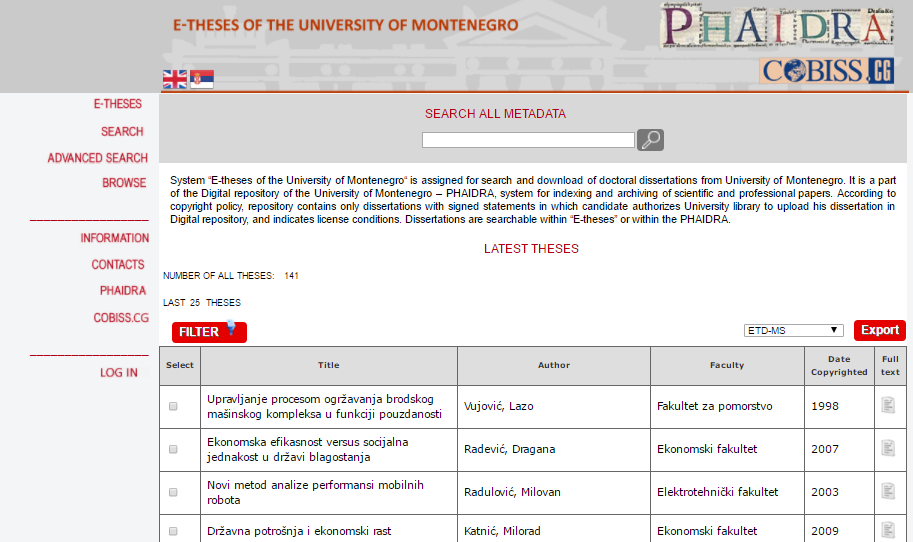Click thesis title 'Novi metod analize performansi mobilnih robota'
Screen dimensions: 913x542
315,493
